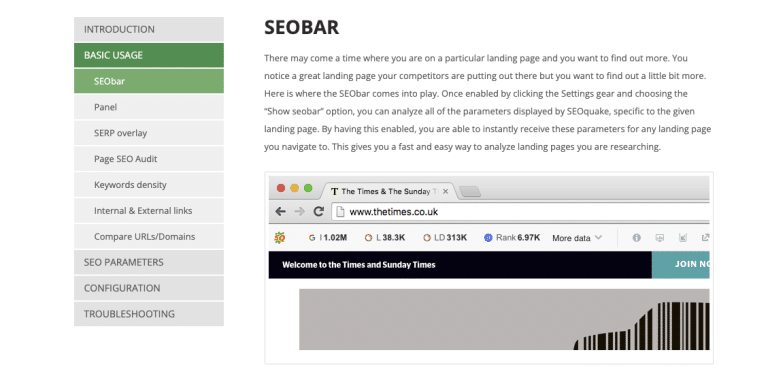Image resolution: width=768 pixels, height=378 pixels.
Task: Select the Basic Usage sidebar section
Action: (x=149, y=55)
